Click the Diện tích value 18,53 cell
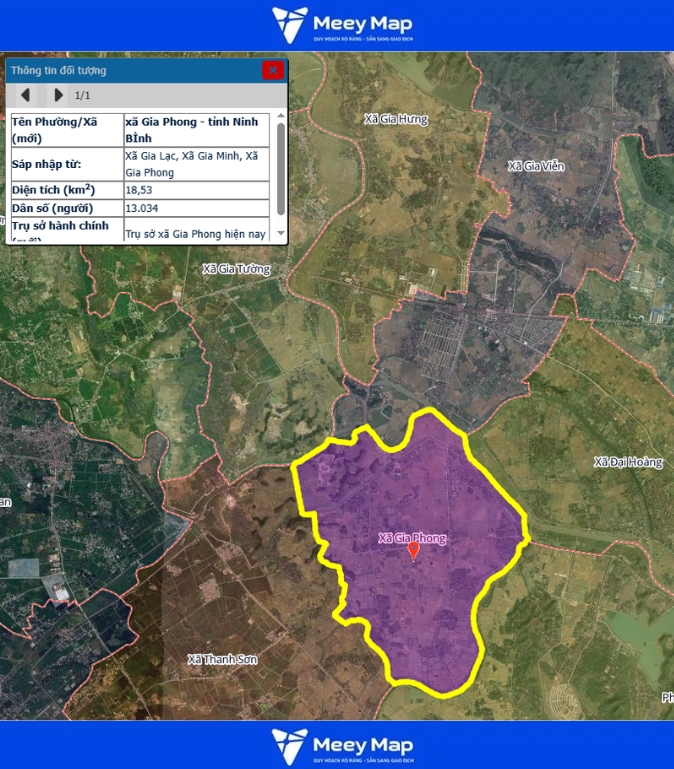Screen dimensions: 674x769 pyautogui.click(x=196, y=189)
